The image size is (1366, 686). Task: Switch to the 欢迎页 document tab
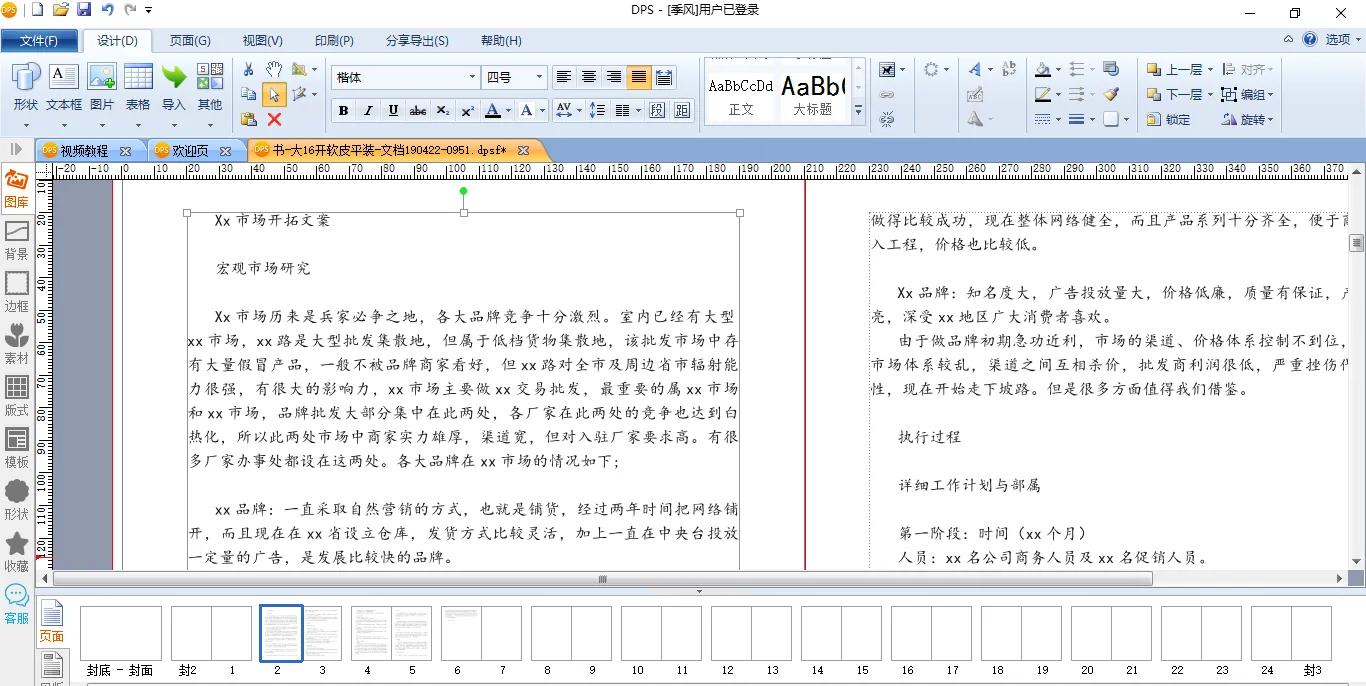(x=190, y=150)
